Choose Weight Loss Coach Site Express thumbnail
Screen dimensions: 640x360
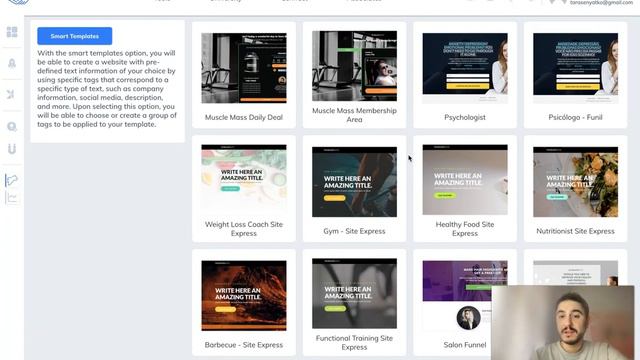click(x=244, y=178)
